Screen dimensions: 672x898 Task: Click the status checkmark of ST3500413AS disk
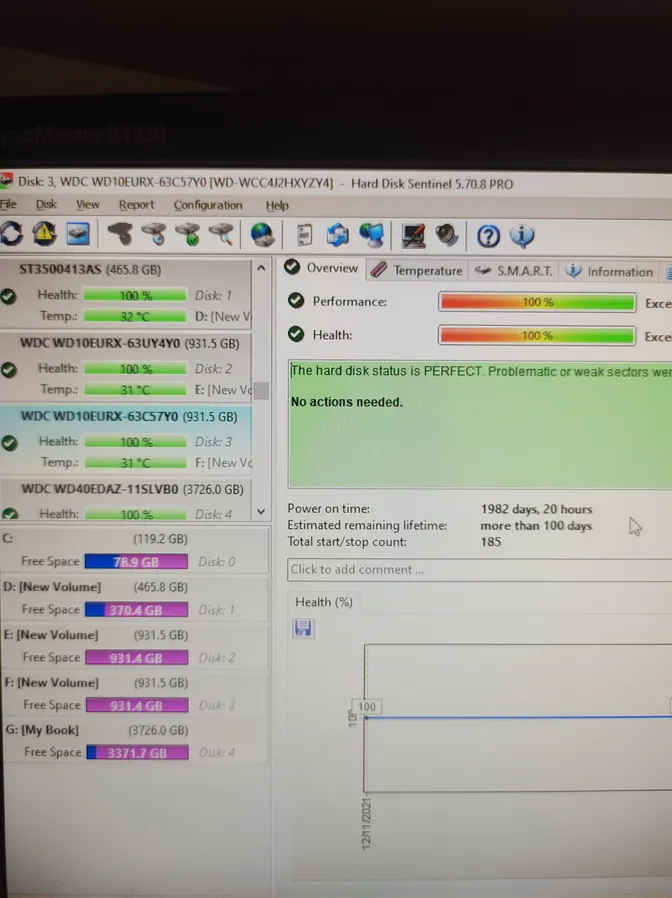pyautogui.click(x=8, y=296)
